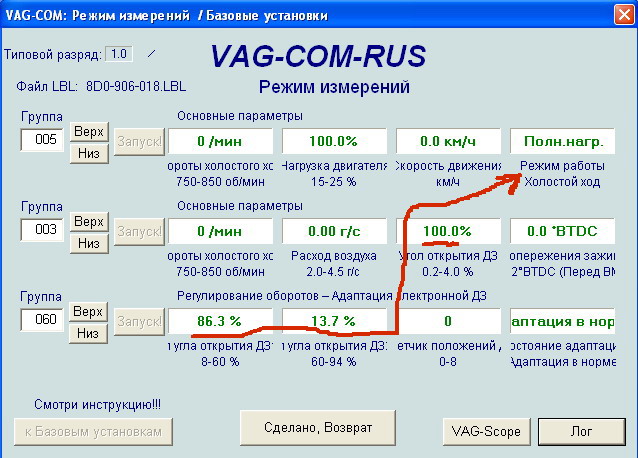Click the 60-94 % range text
The width and height of the screenshot is (638, 458).
(x=334, y=362)
